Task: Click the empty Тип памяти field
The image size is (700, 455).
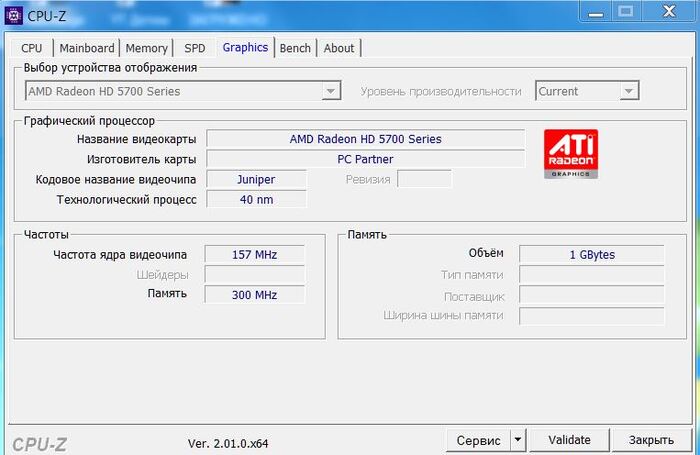Action: coord(592,274)
